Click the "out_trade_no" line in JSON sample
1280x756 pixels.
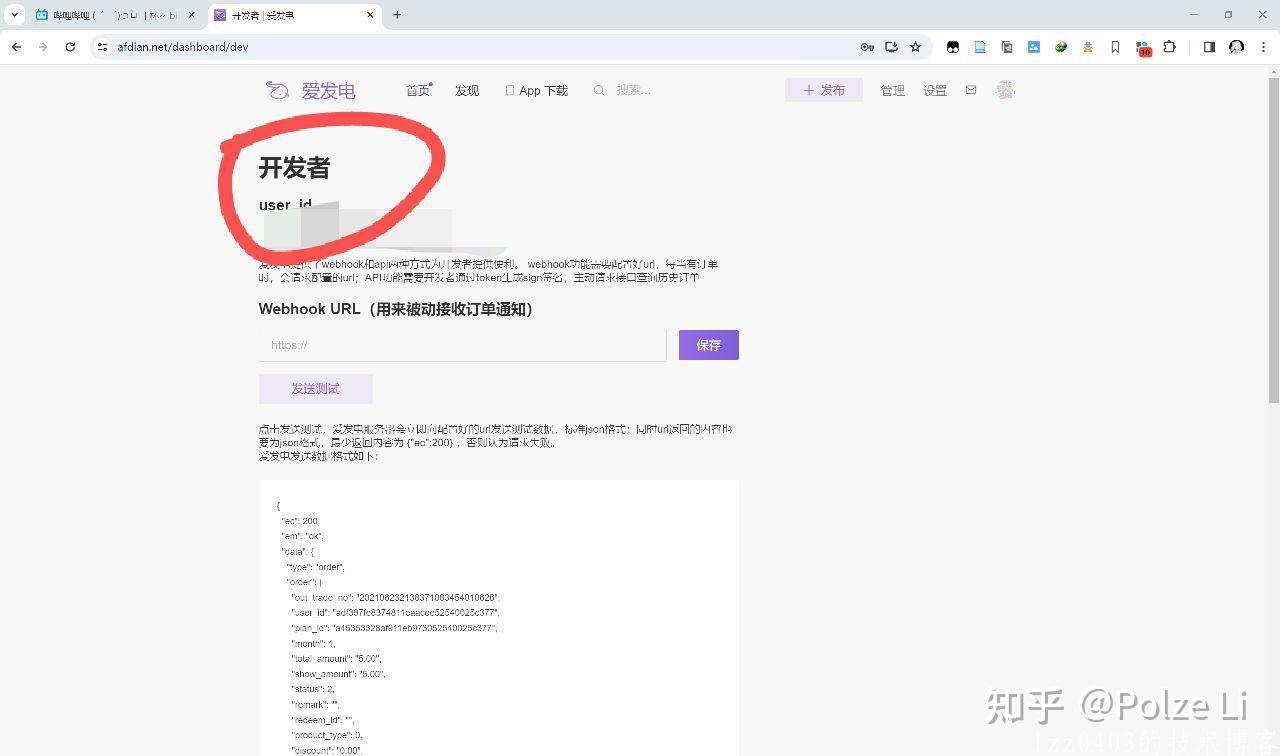pyautogui.click(x=395, y=597)
